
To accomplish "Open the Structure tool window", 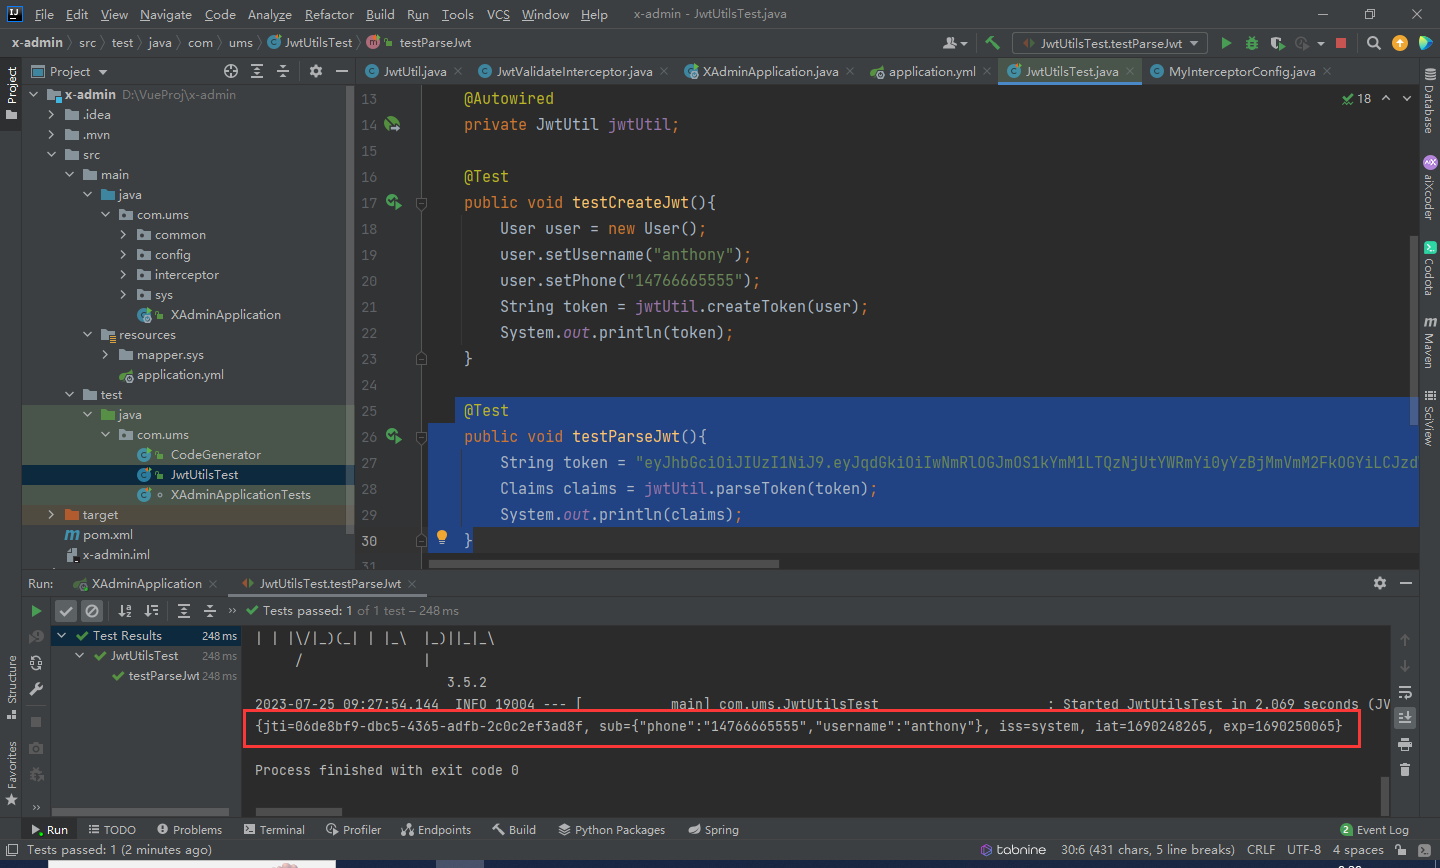I will (x=12, y=687).
